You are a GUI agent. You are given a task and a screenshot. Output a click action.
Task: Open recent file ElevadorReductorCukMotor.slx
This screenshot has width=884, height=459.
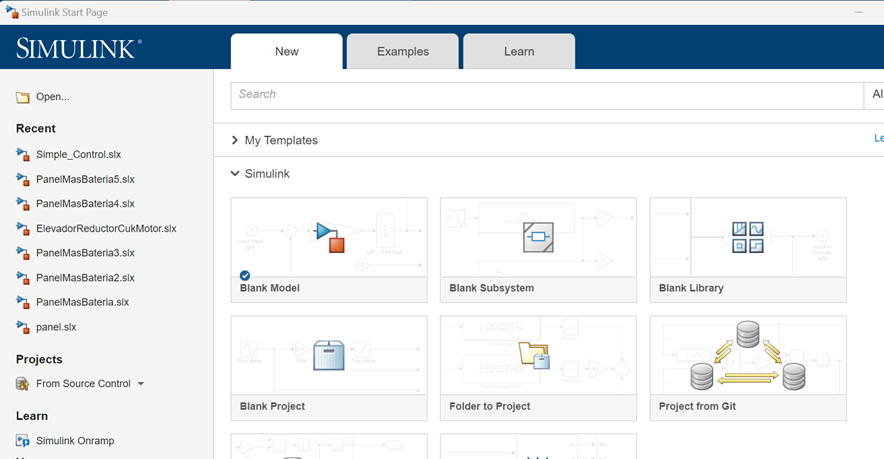coord(105,229)
